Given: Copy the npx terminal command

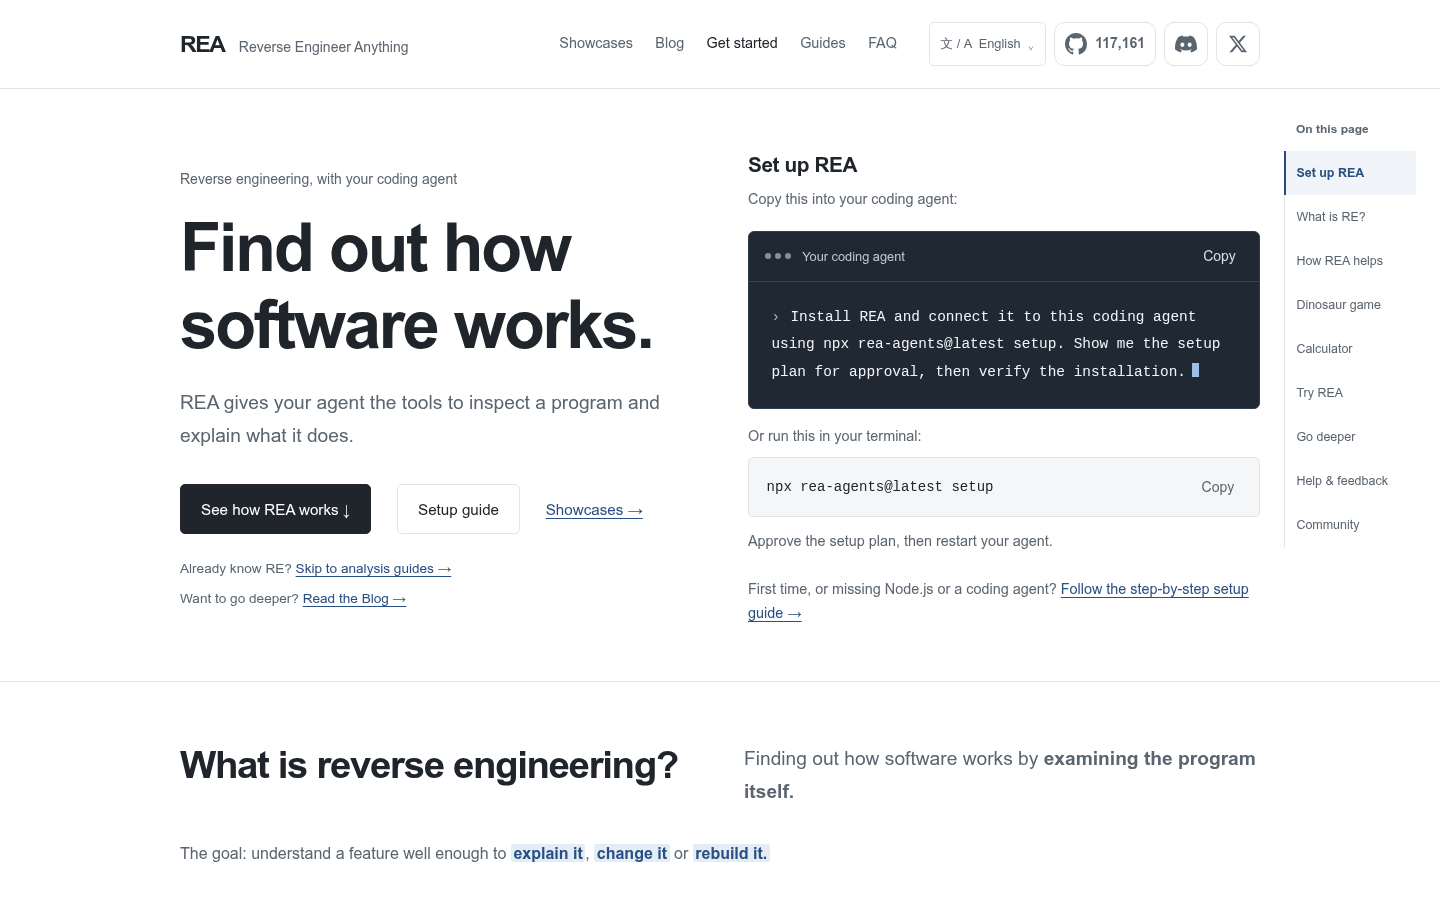Looking at the screenshot, I should [1217, 487].
